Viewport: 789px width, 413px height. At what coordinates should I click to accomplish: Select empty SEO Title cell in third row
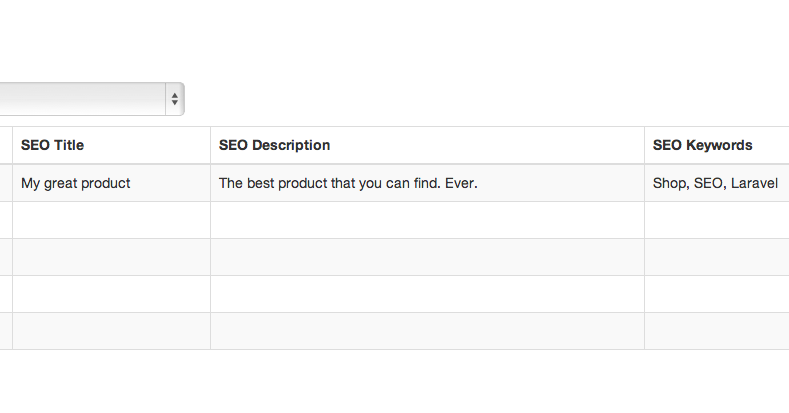(110, 257)
